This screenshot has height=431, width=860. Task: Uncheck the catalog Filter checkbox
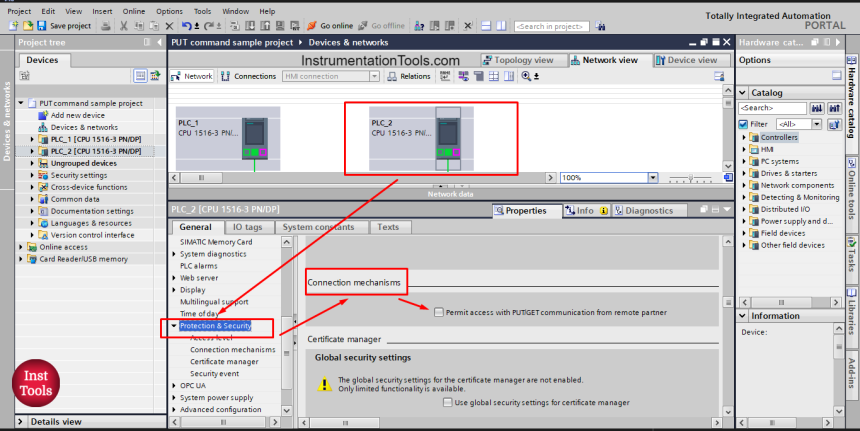pyautogui.click(x=743, y=124)
